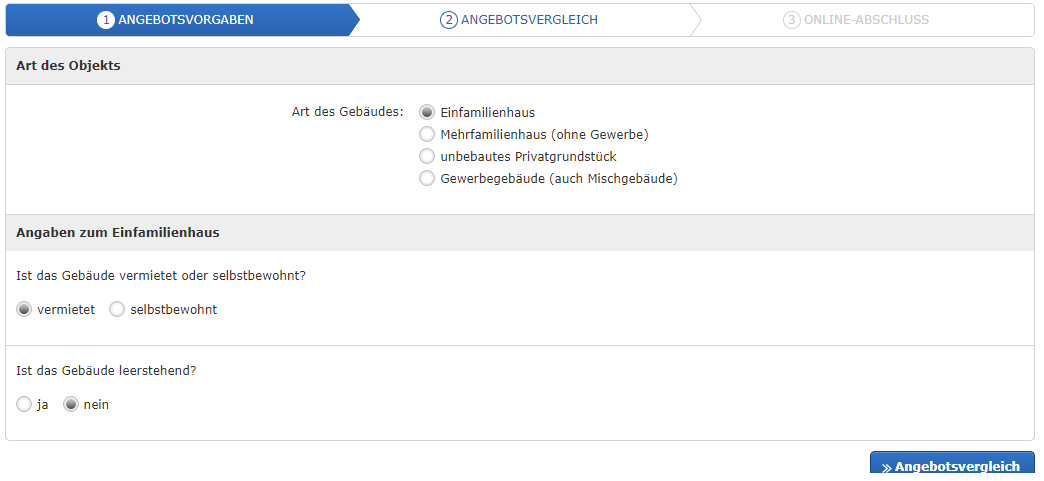Image resolution: width=1044 pixels, height=481 pixels.
Task: Choose selbstbewohnt radio button
Action: coord(117,310)
